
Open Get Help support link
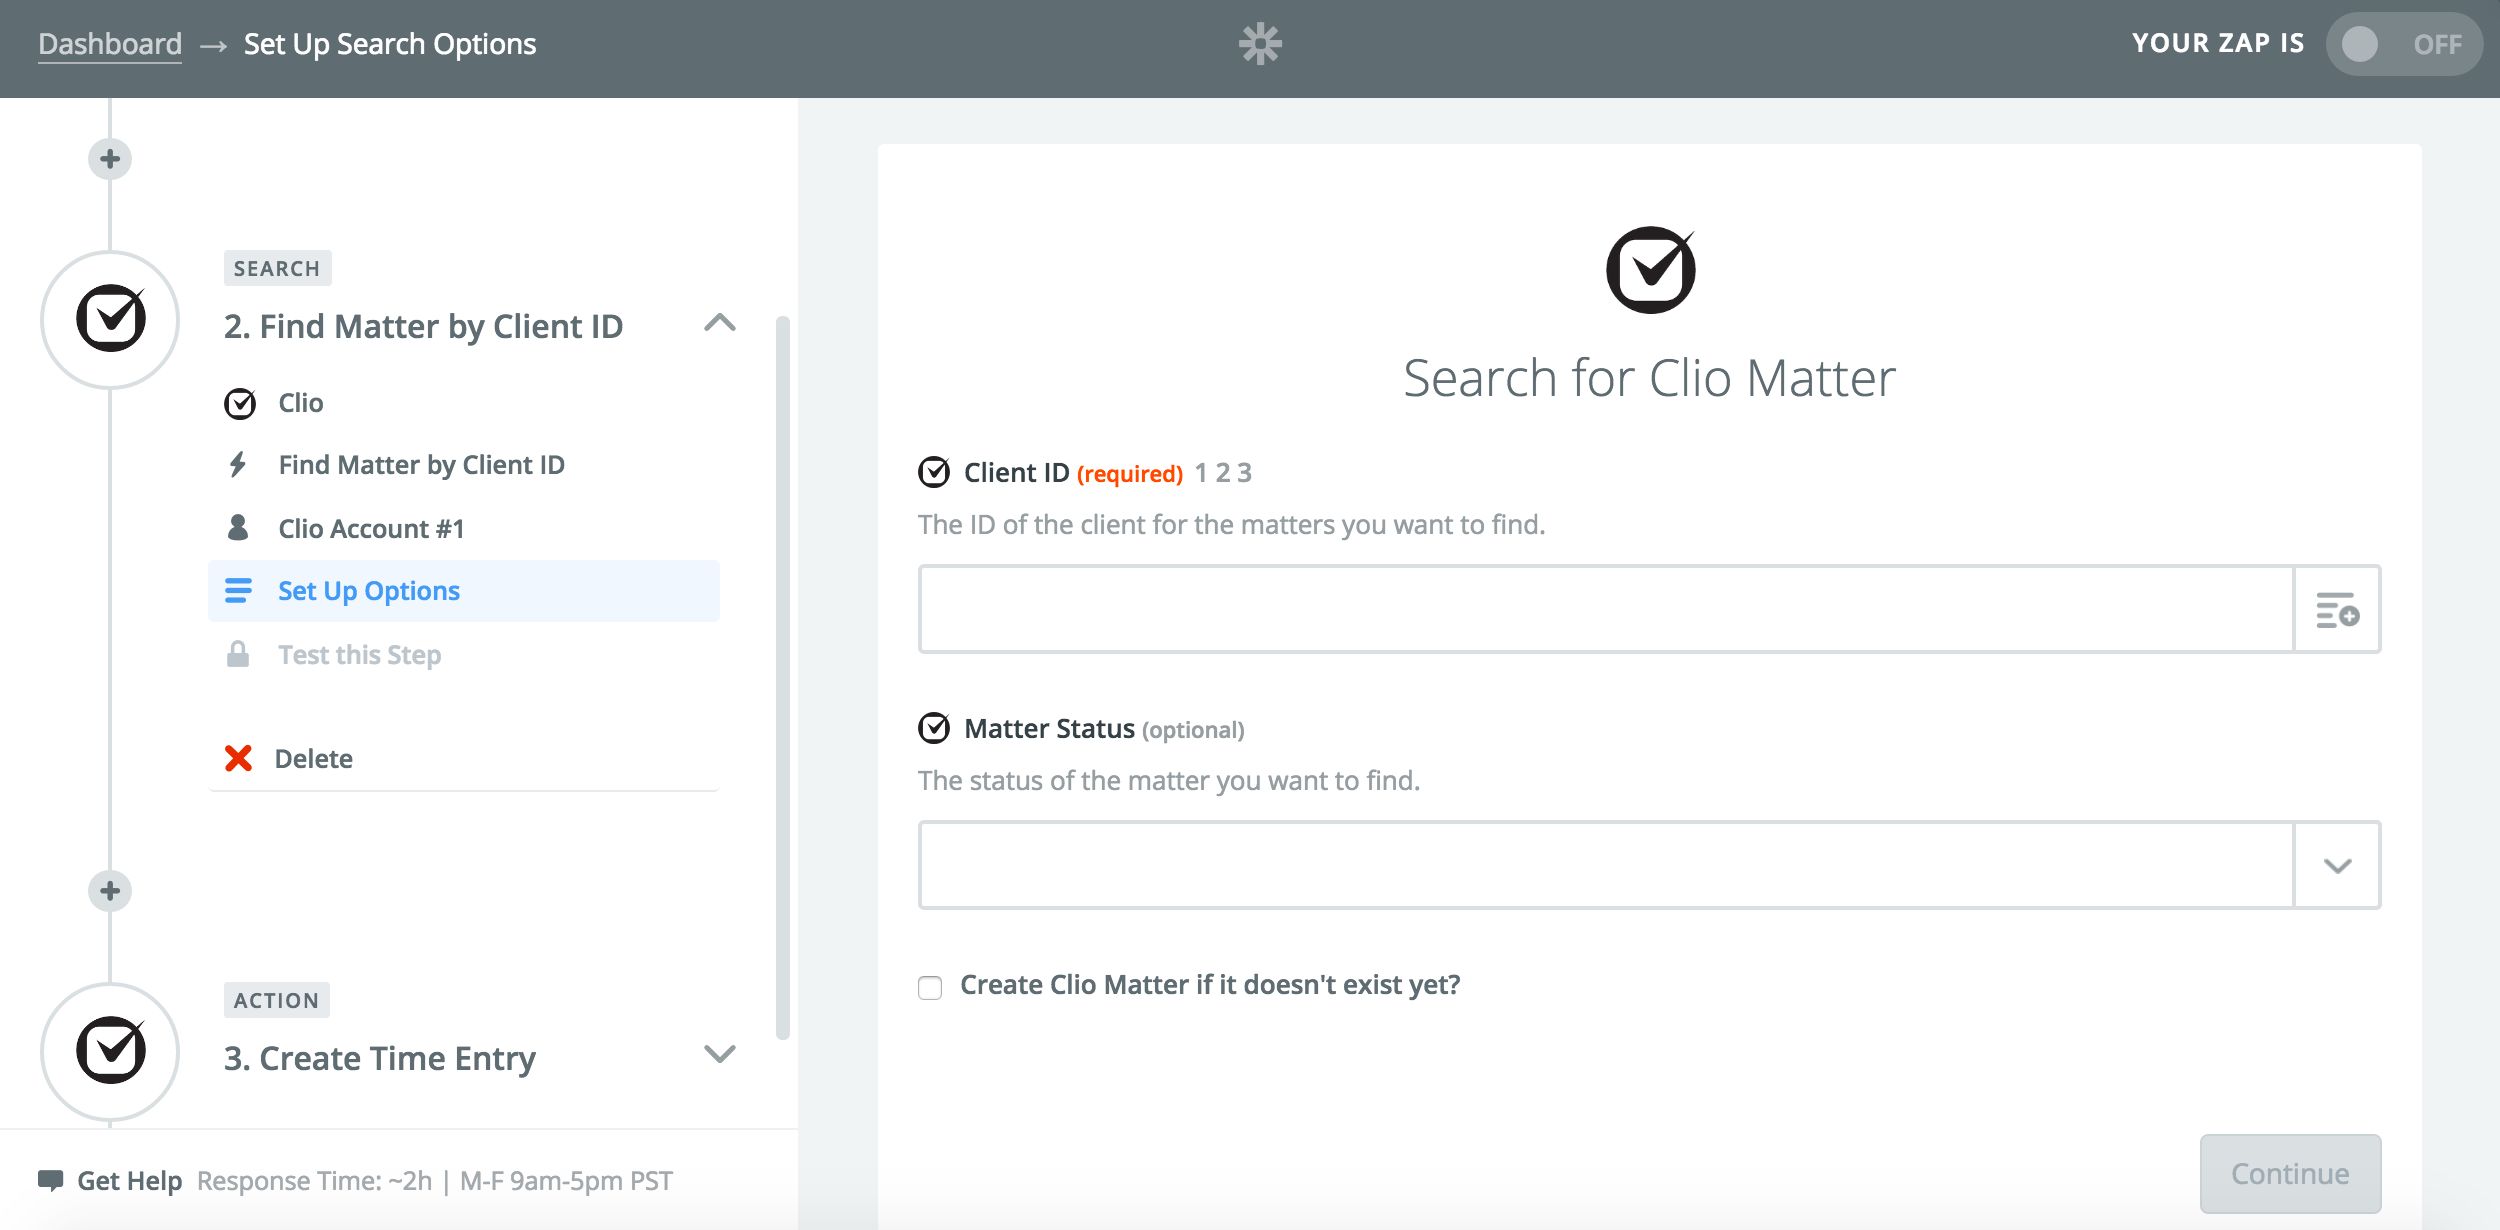[x=129, y=1181]
